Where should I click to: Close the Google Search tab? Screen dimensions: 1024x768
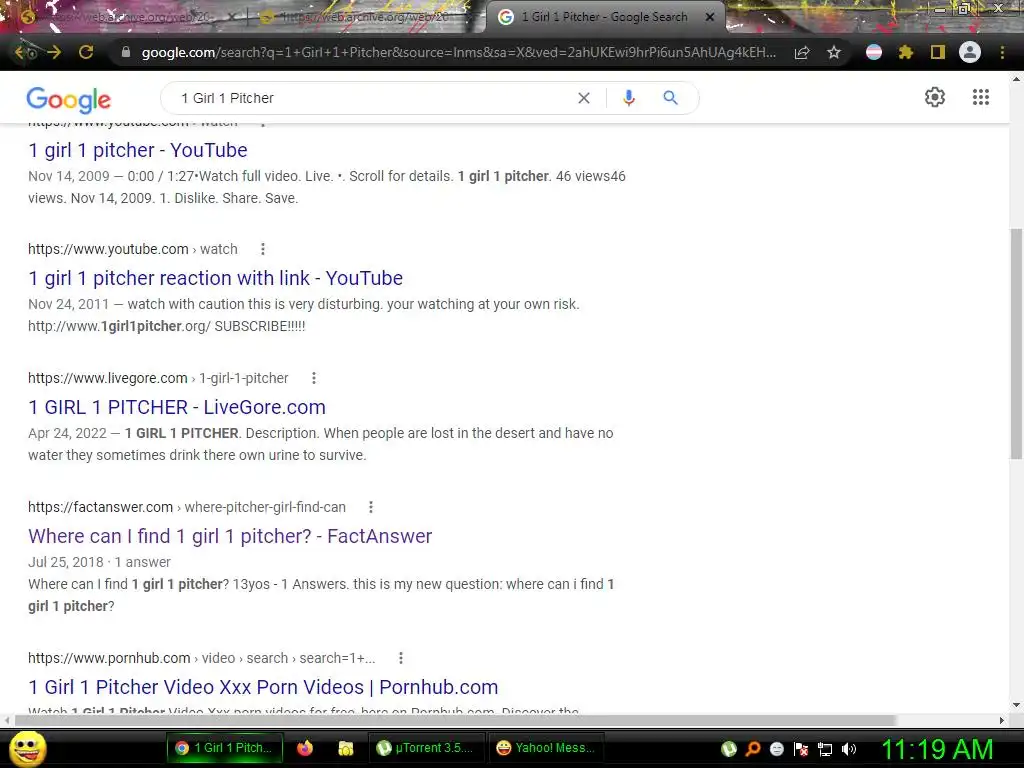pyautogui.click(x=710, y=17)
